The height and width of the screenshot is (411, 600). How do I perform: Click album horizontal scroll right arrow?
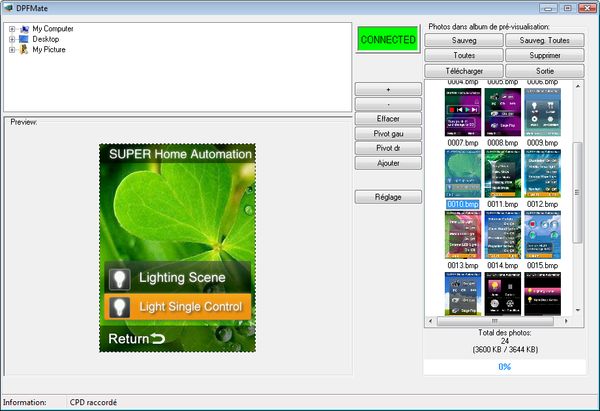[566, 321]
